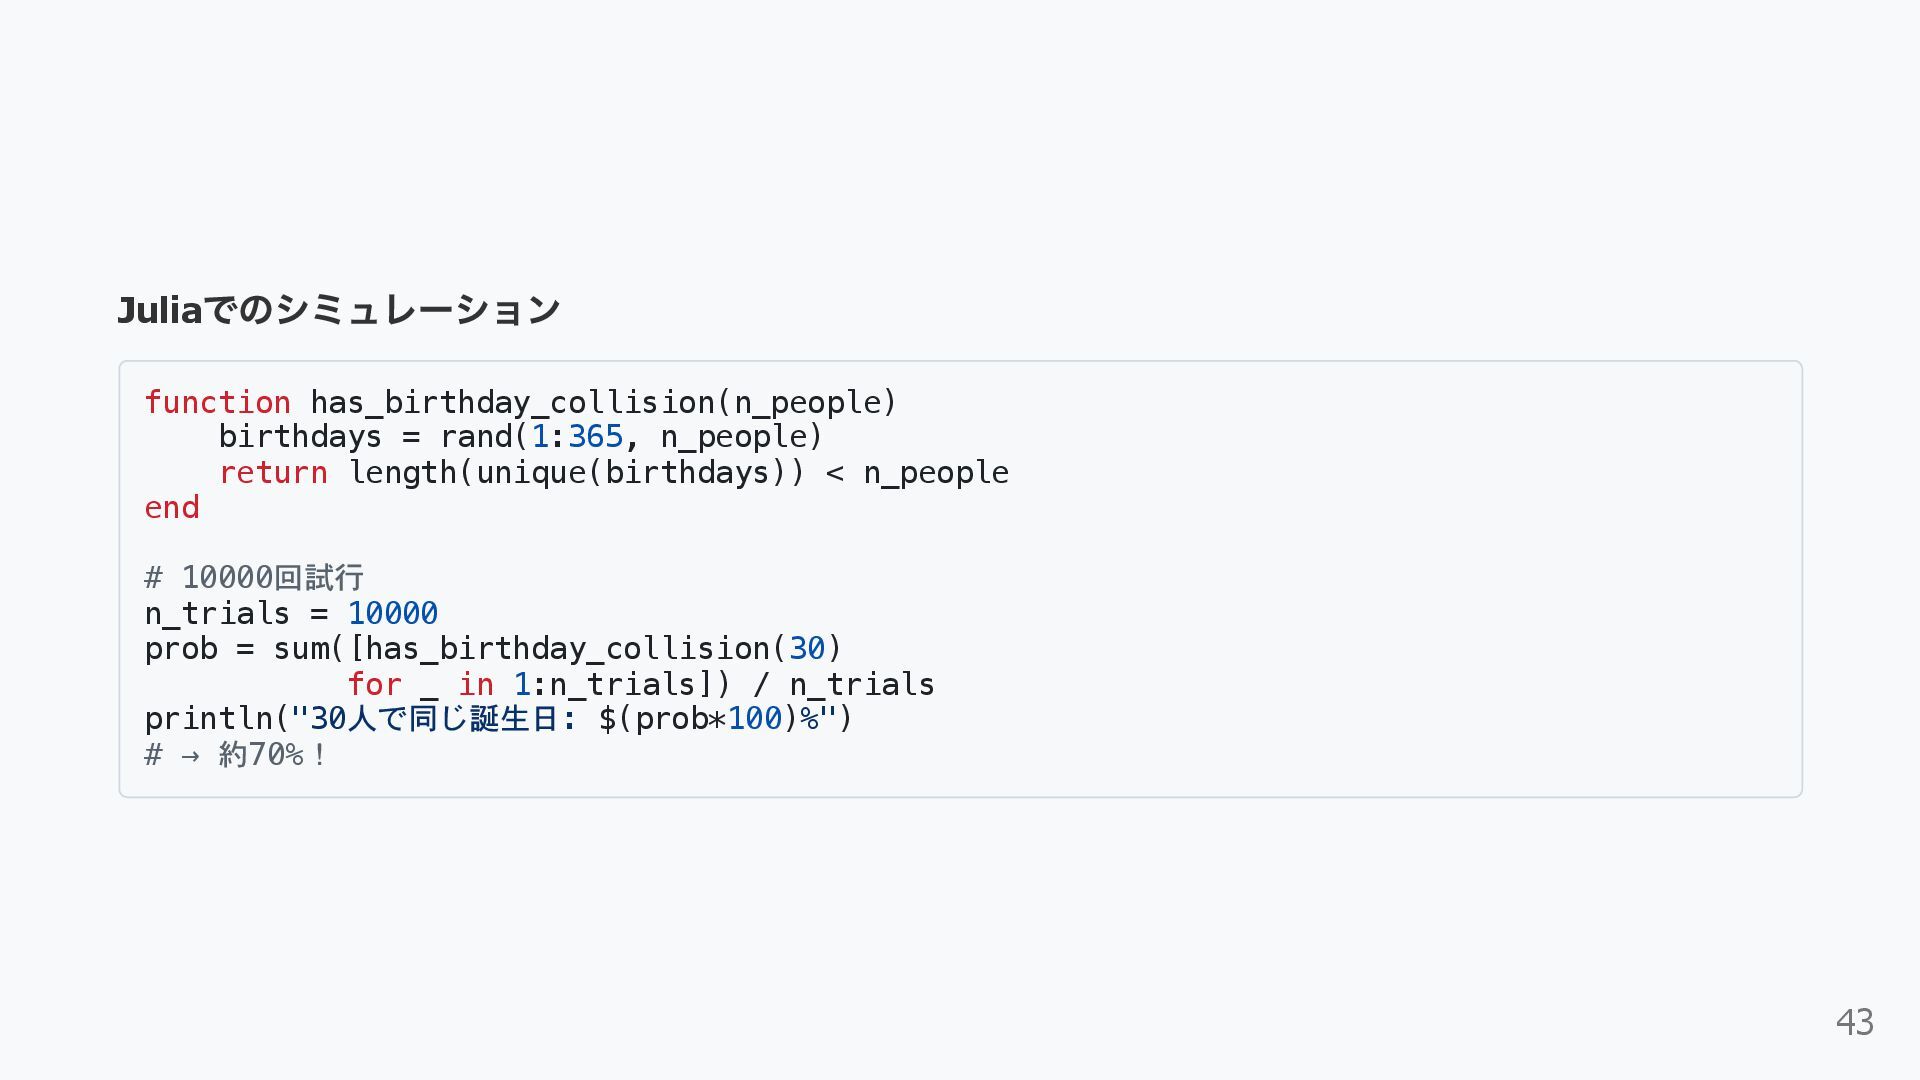
Task: Click the red 'return' keyword
Action: pyautogui.click(x=273, y=472)
